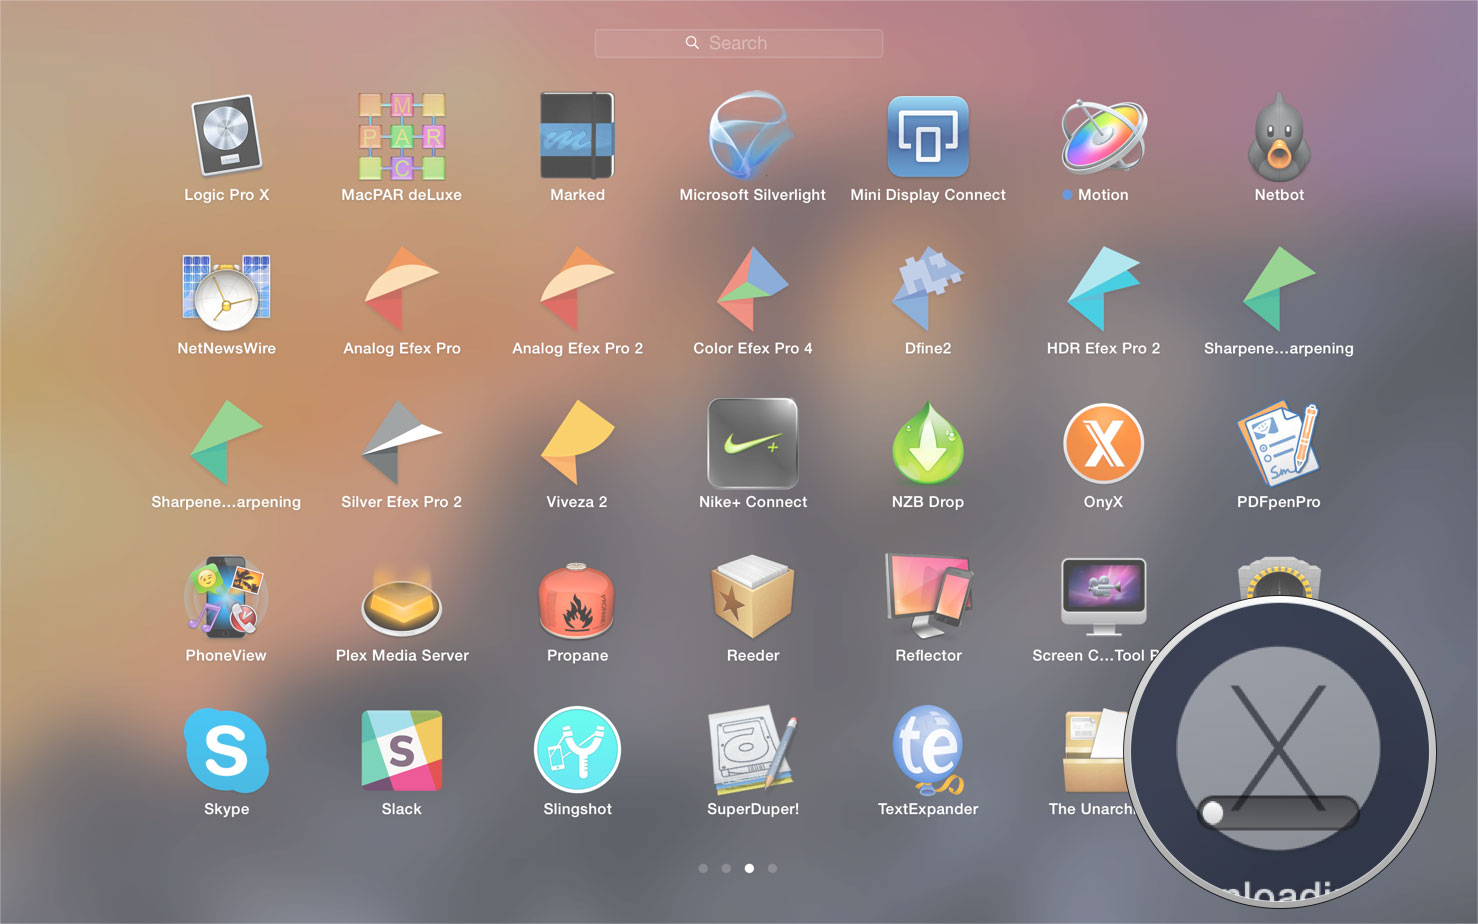The width and height of the screenshot is (1478, 924).
Task: Open the Marked app icon
Action: (577, 135)
